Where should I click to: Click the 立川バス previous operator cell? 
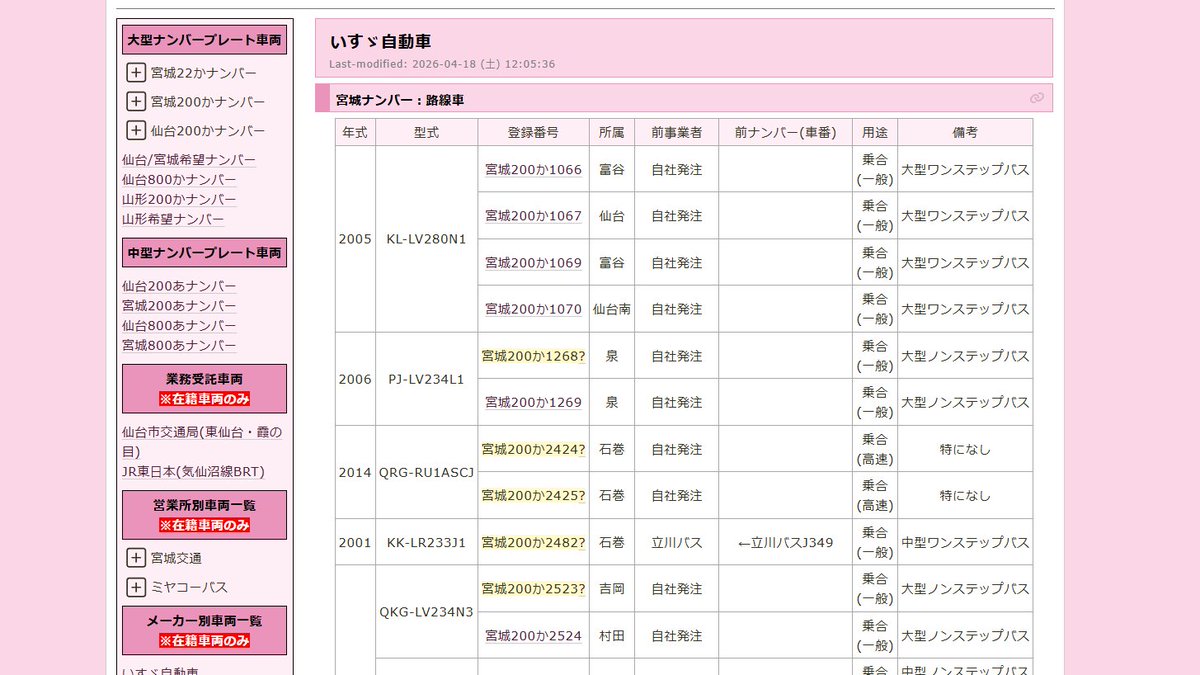coord(676,543)
